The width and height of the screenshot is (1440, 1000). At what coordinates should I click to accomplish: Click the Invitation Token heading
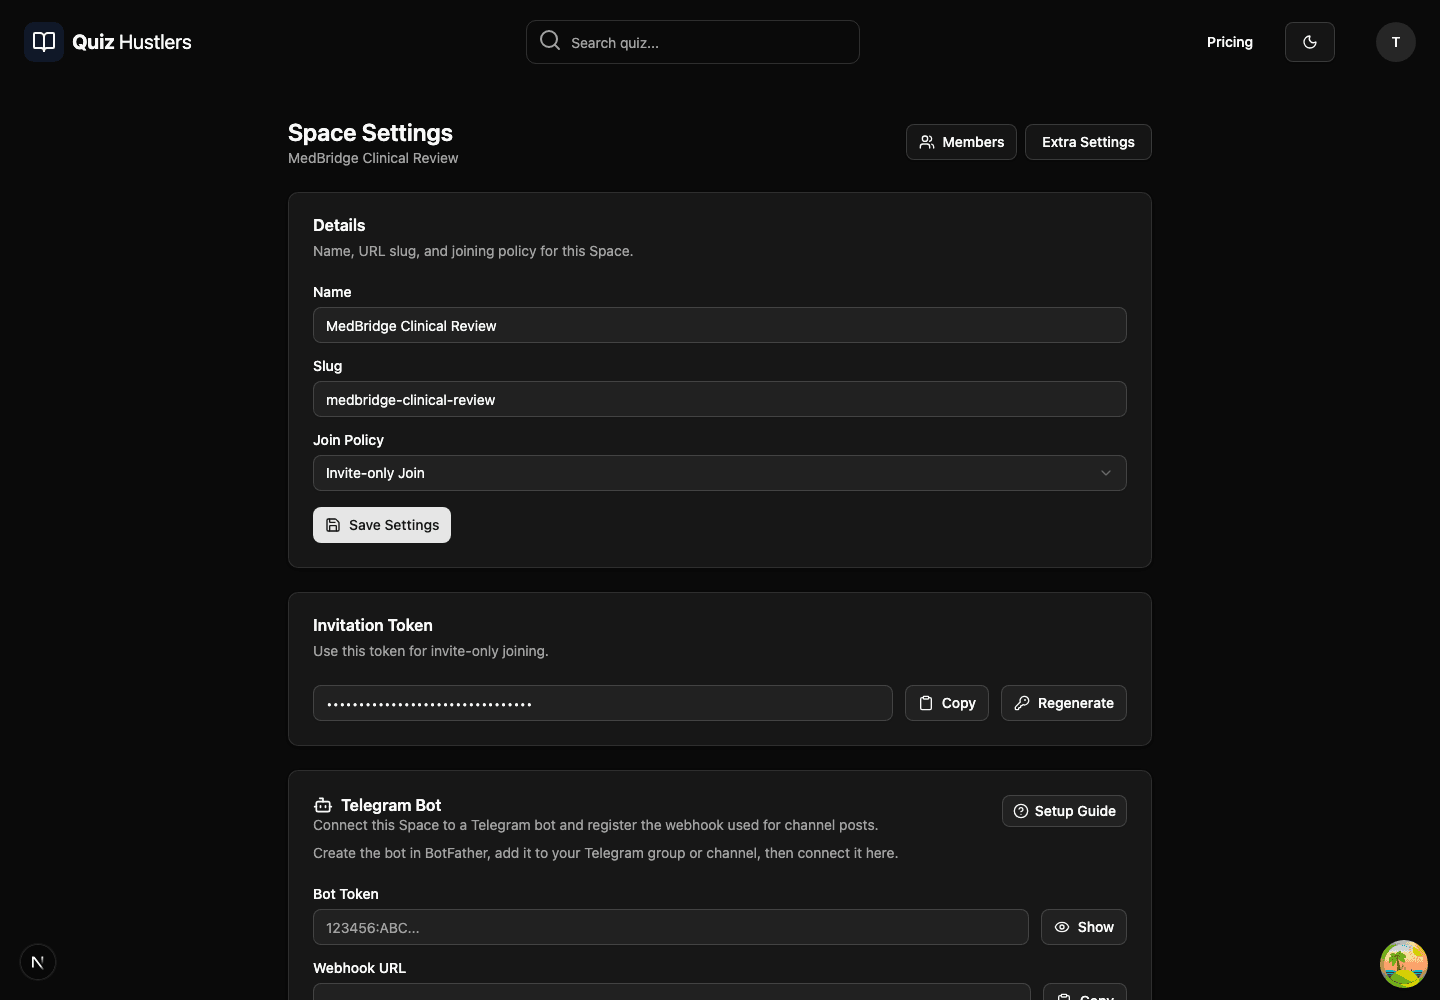click(373, 625)
